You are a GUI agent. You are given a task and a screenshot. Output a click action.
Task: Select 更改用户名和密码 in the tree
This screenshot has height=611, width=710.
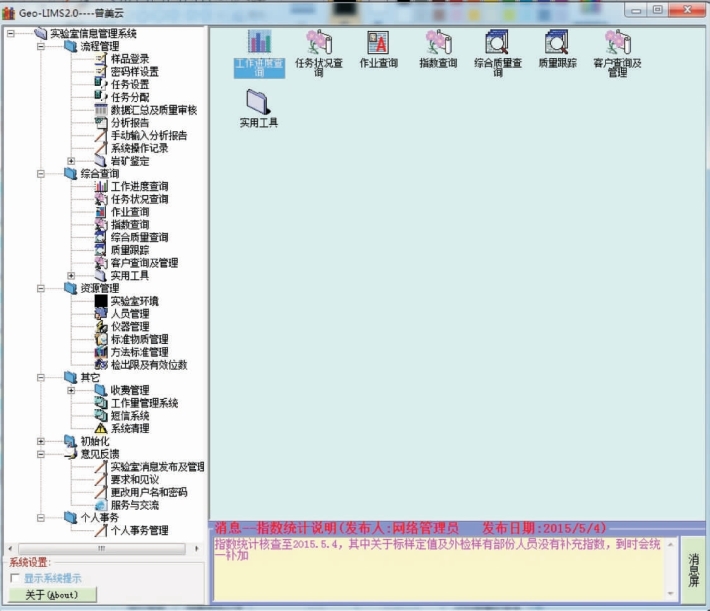click(x=148, y=492)
